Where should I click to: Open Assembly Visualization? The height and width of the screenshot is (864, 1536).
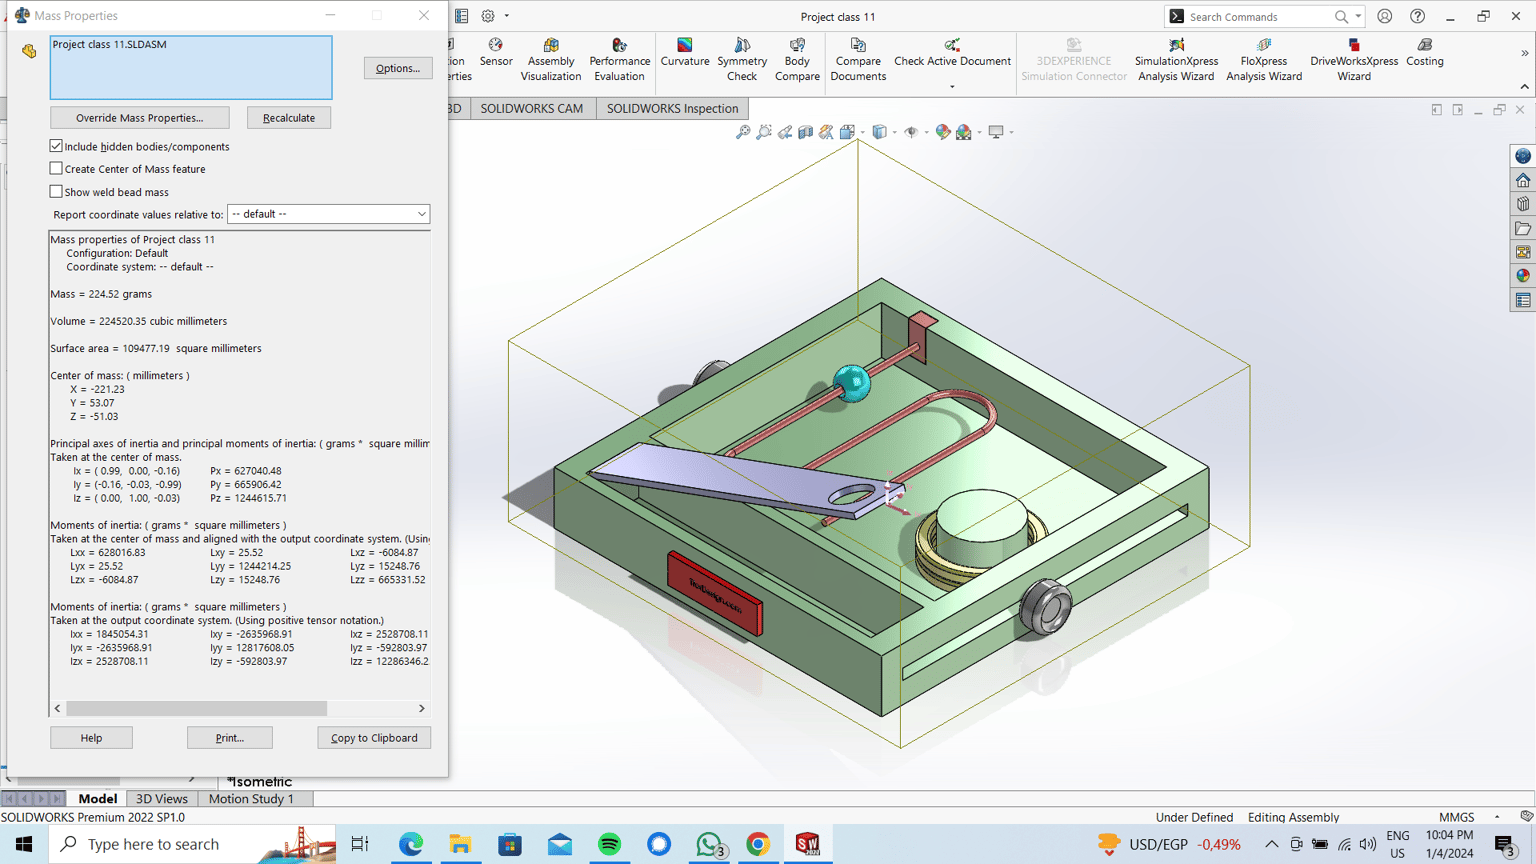tap(551, 60)
